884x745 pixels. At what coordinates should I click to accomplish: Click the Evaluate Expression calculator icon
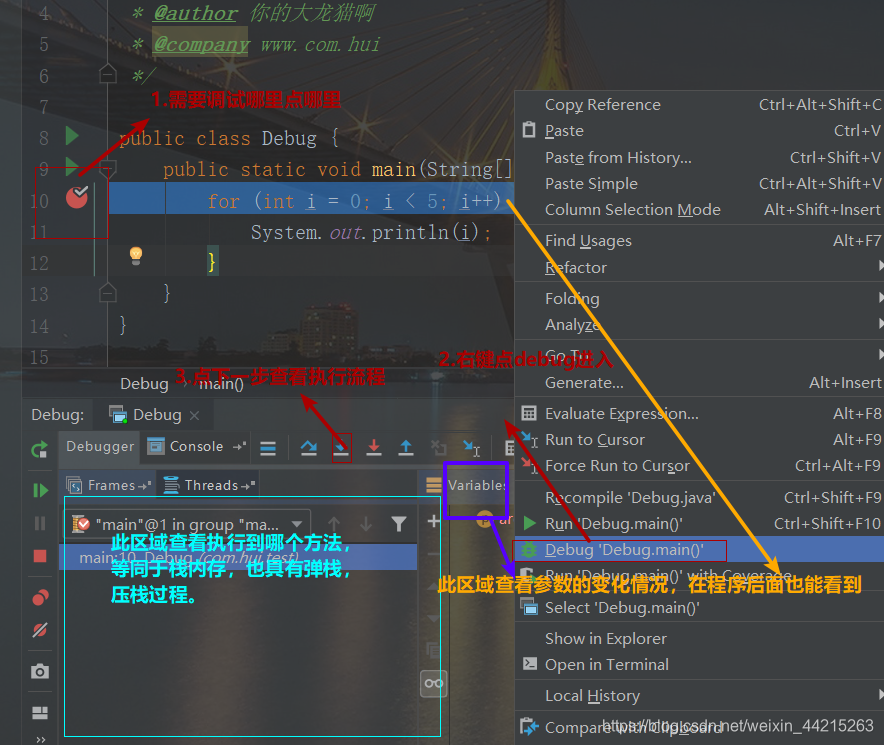click(x=529, y=413)
